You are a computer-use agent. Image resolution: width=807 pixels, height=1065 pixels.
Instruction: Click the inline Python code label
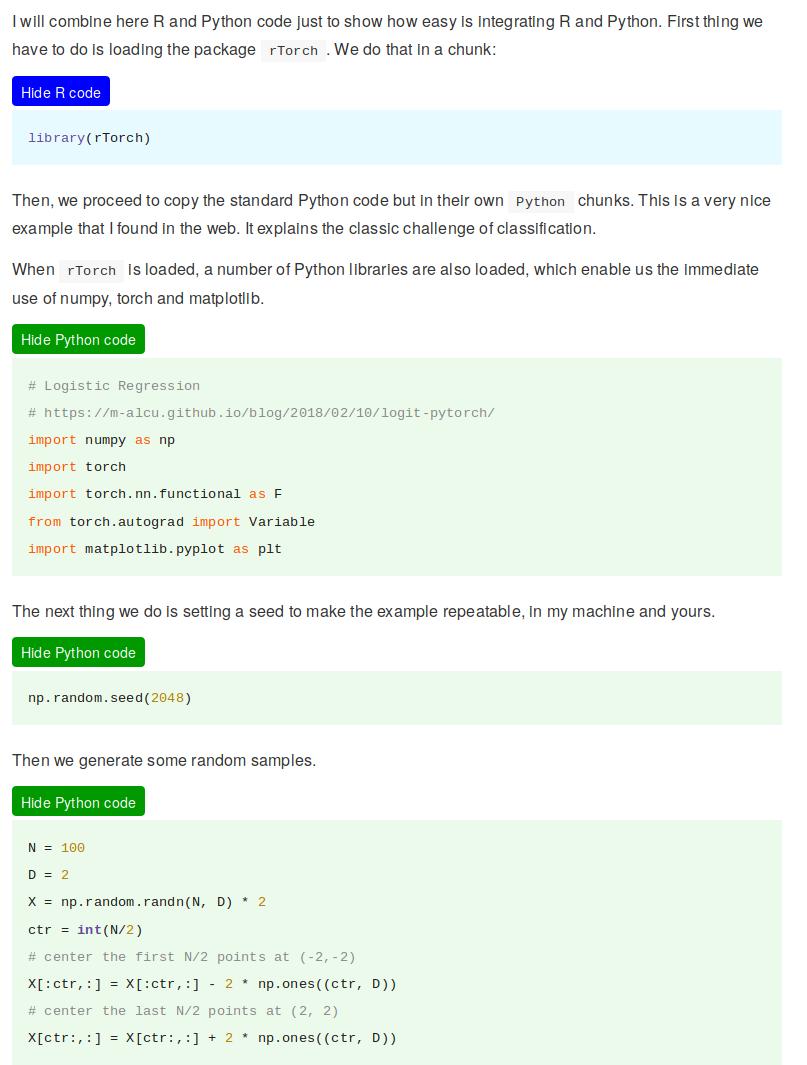[540, 202]
